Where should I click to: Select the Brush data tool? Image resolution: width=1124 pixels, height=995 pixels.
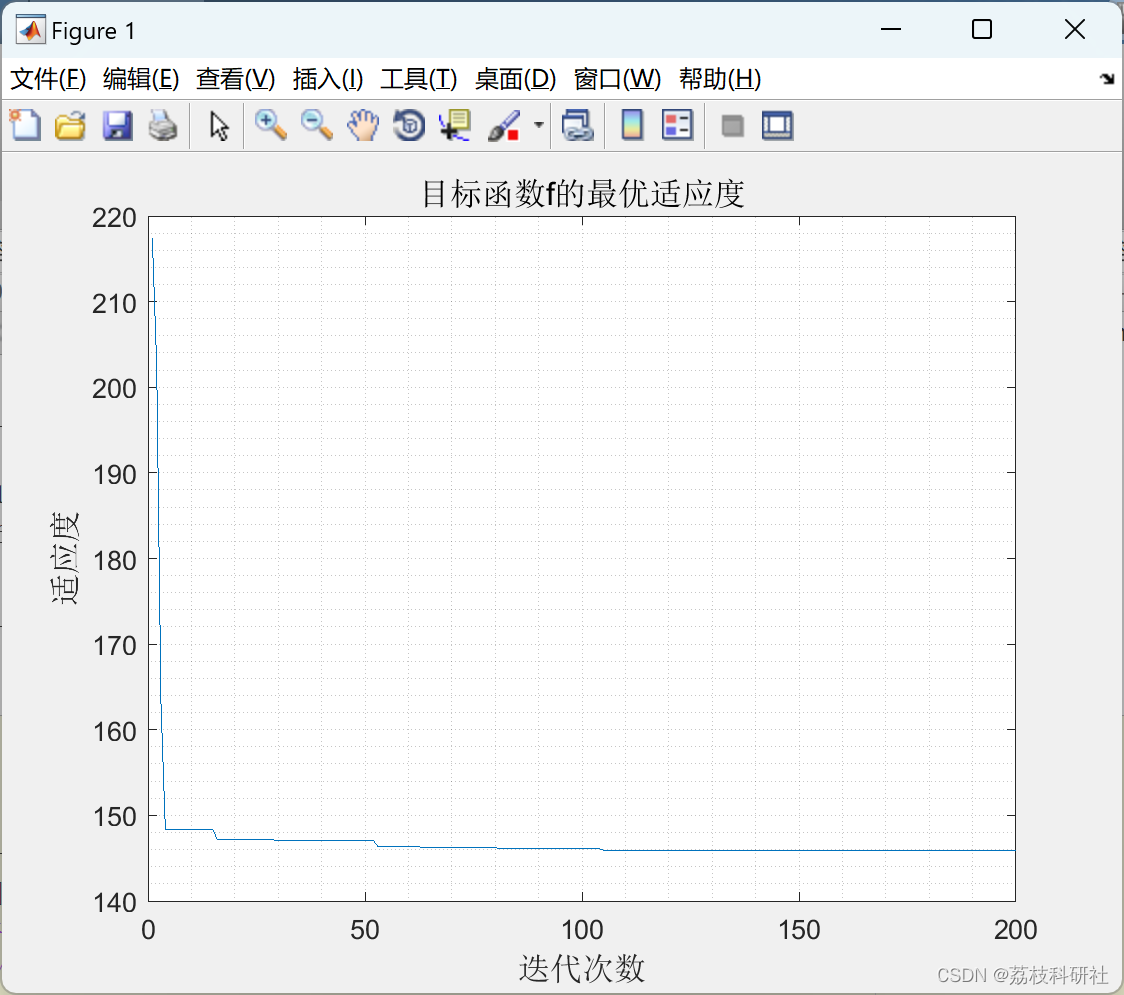504,125
